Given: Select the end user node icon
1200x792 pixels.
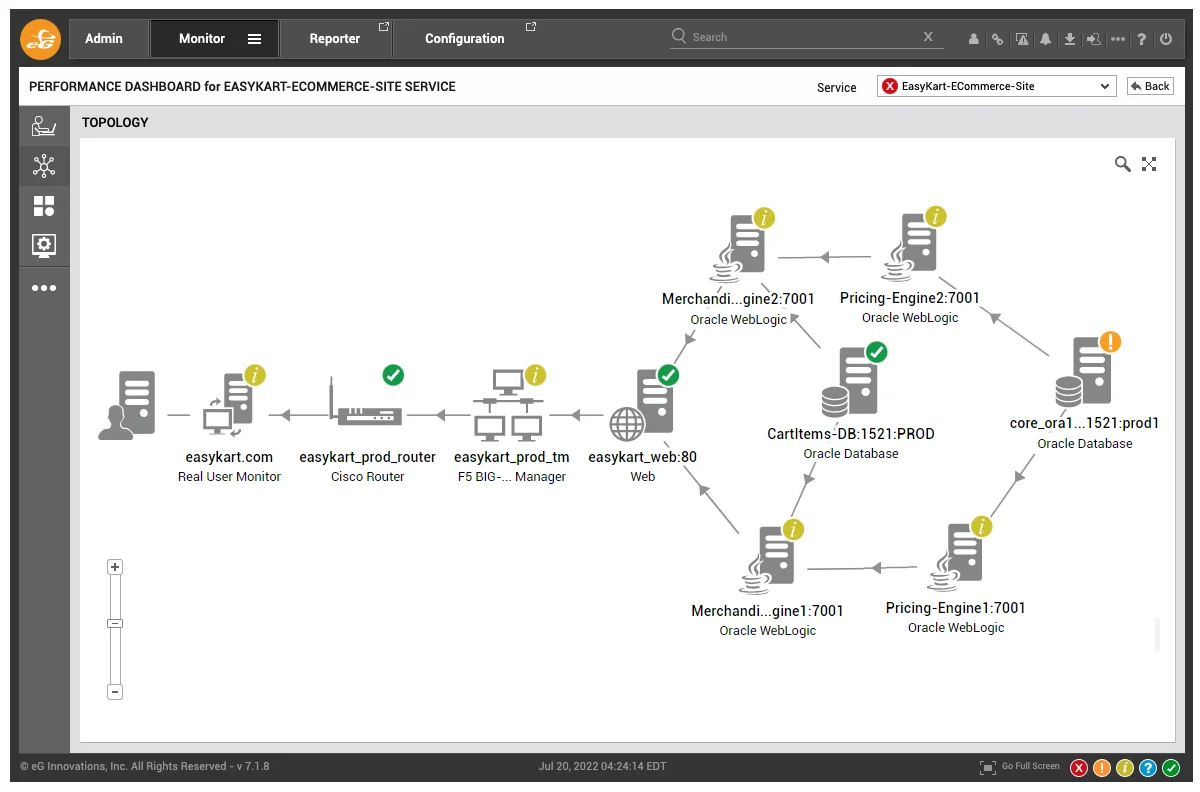Looking at the screenshot, I should (x=127, y=405).
